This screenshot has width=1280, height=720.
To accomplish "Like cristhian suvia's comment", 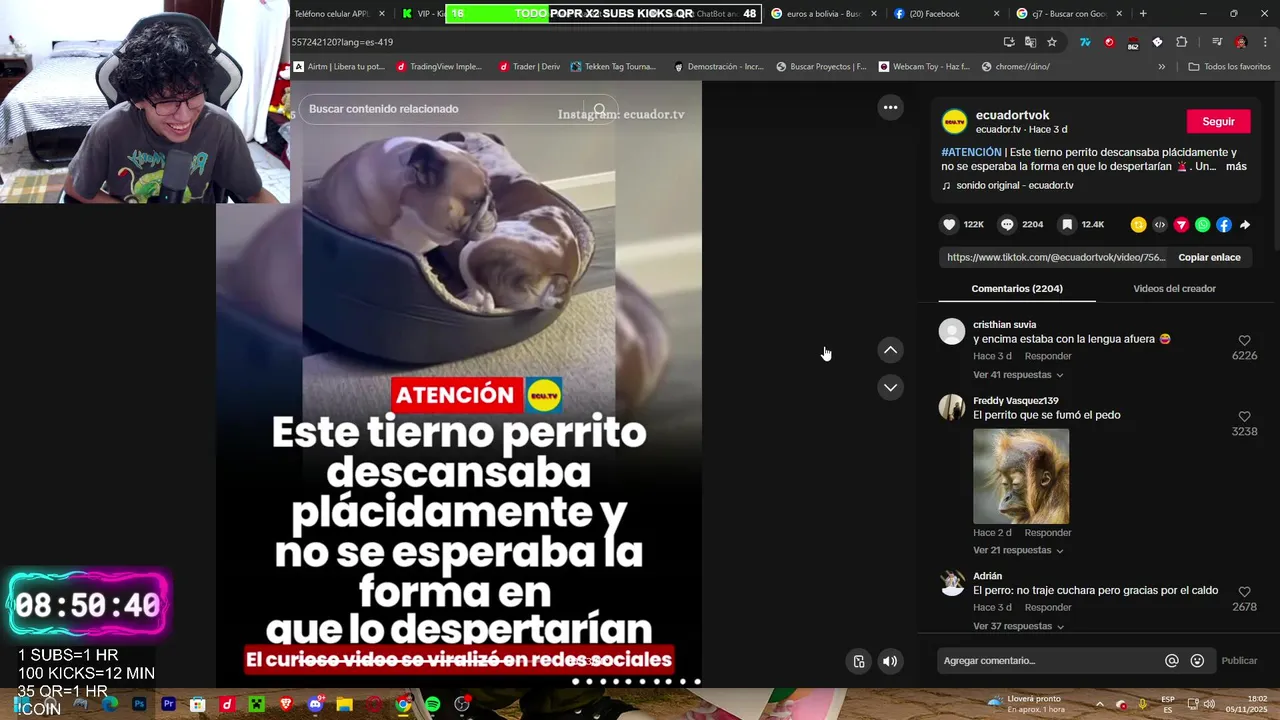I will 1244,341.
